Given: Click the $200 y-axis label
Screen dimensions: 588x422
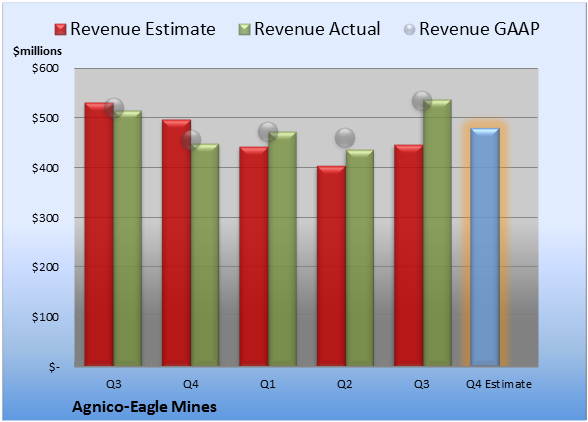Looking at the screenshot, I should point(45,267).
